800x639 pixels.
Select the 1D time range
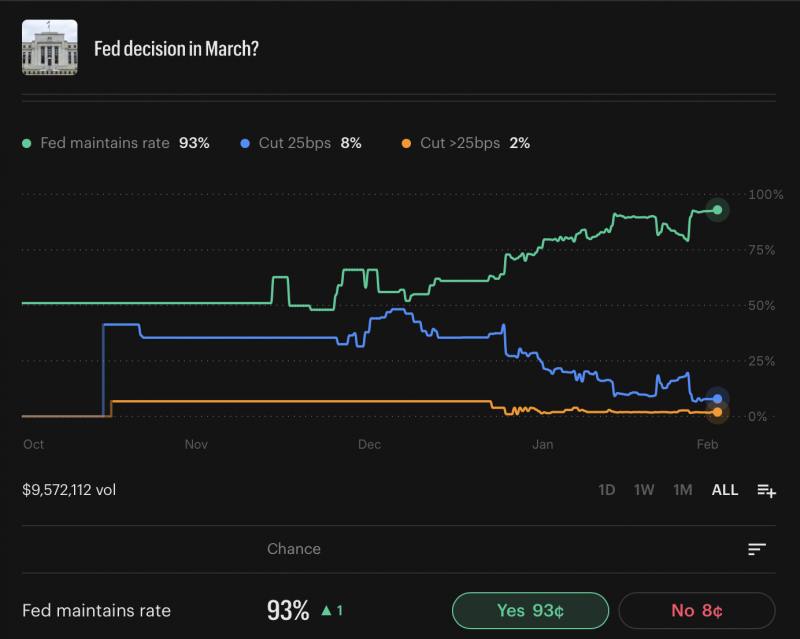606,490
